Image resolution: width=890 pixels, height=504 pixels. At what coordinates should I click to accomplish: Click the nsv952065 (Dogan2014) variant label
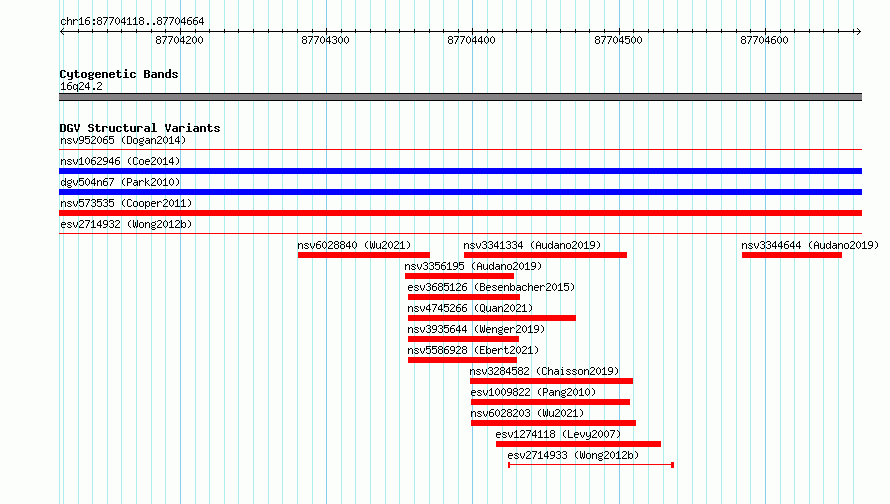pos(123,140)
